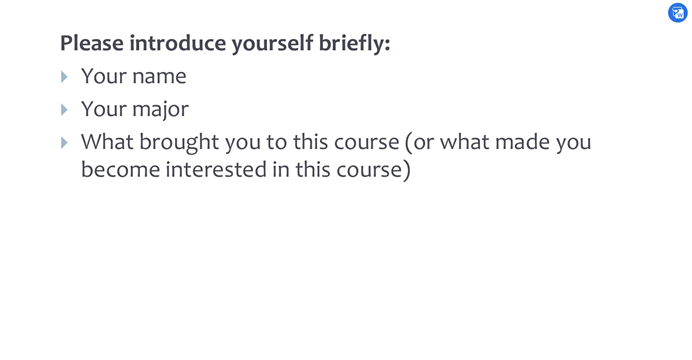Click the opening parenthesis before or
This screenshot has width=692, height=360.
click(x=408, y=142)
